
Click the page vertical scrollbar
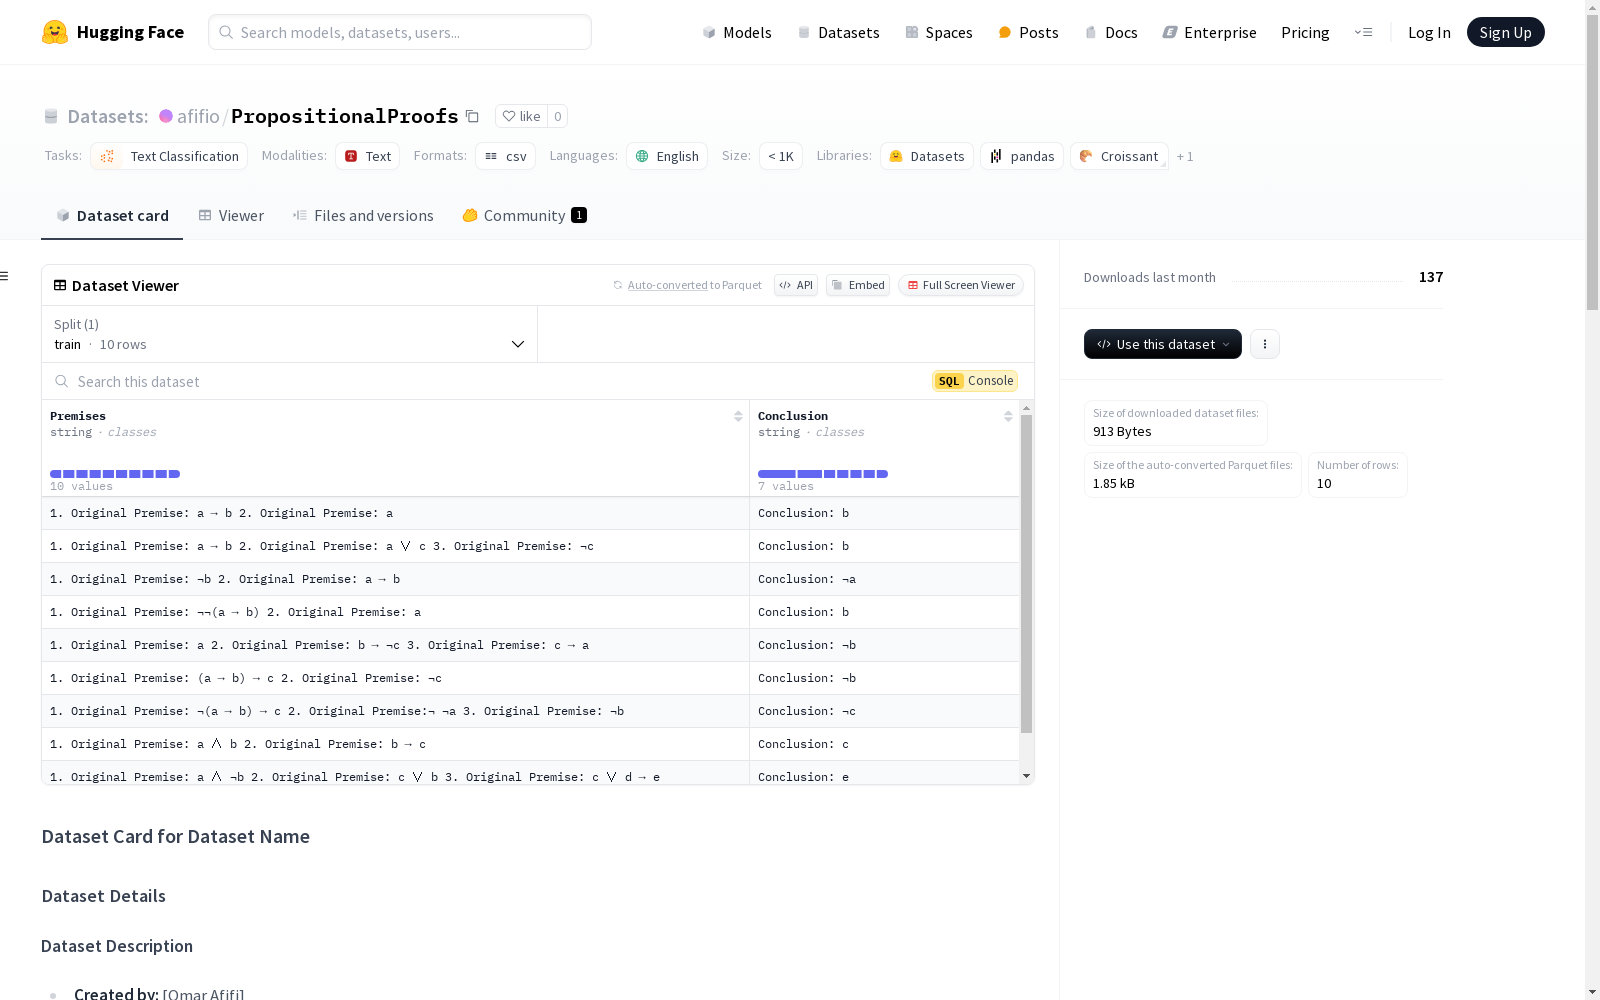click(1592, 160)
